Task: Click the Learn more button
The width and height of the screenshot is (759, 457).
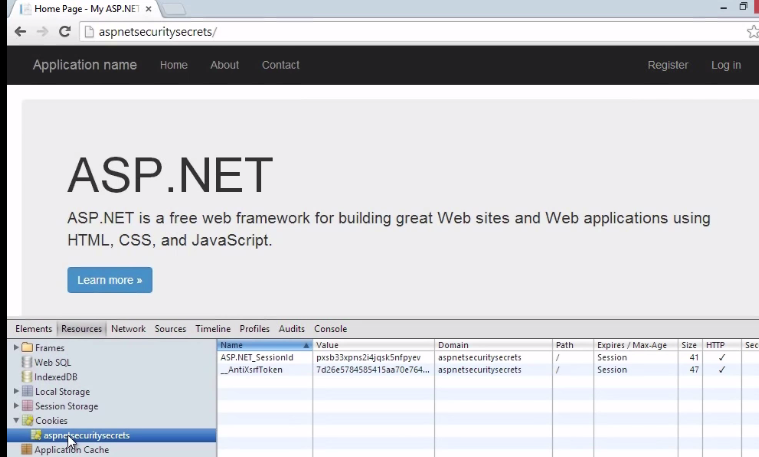Action: point(110,280)
